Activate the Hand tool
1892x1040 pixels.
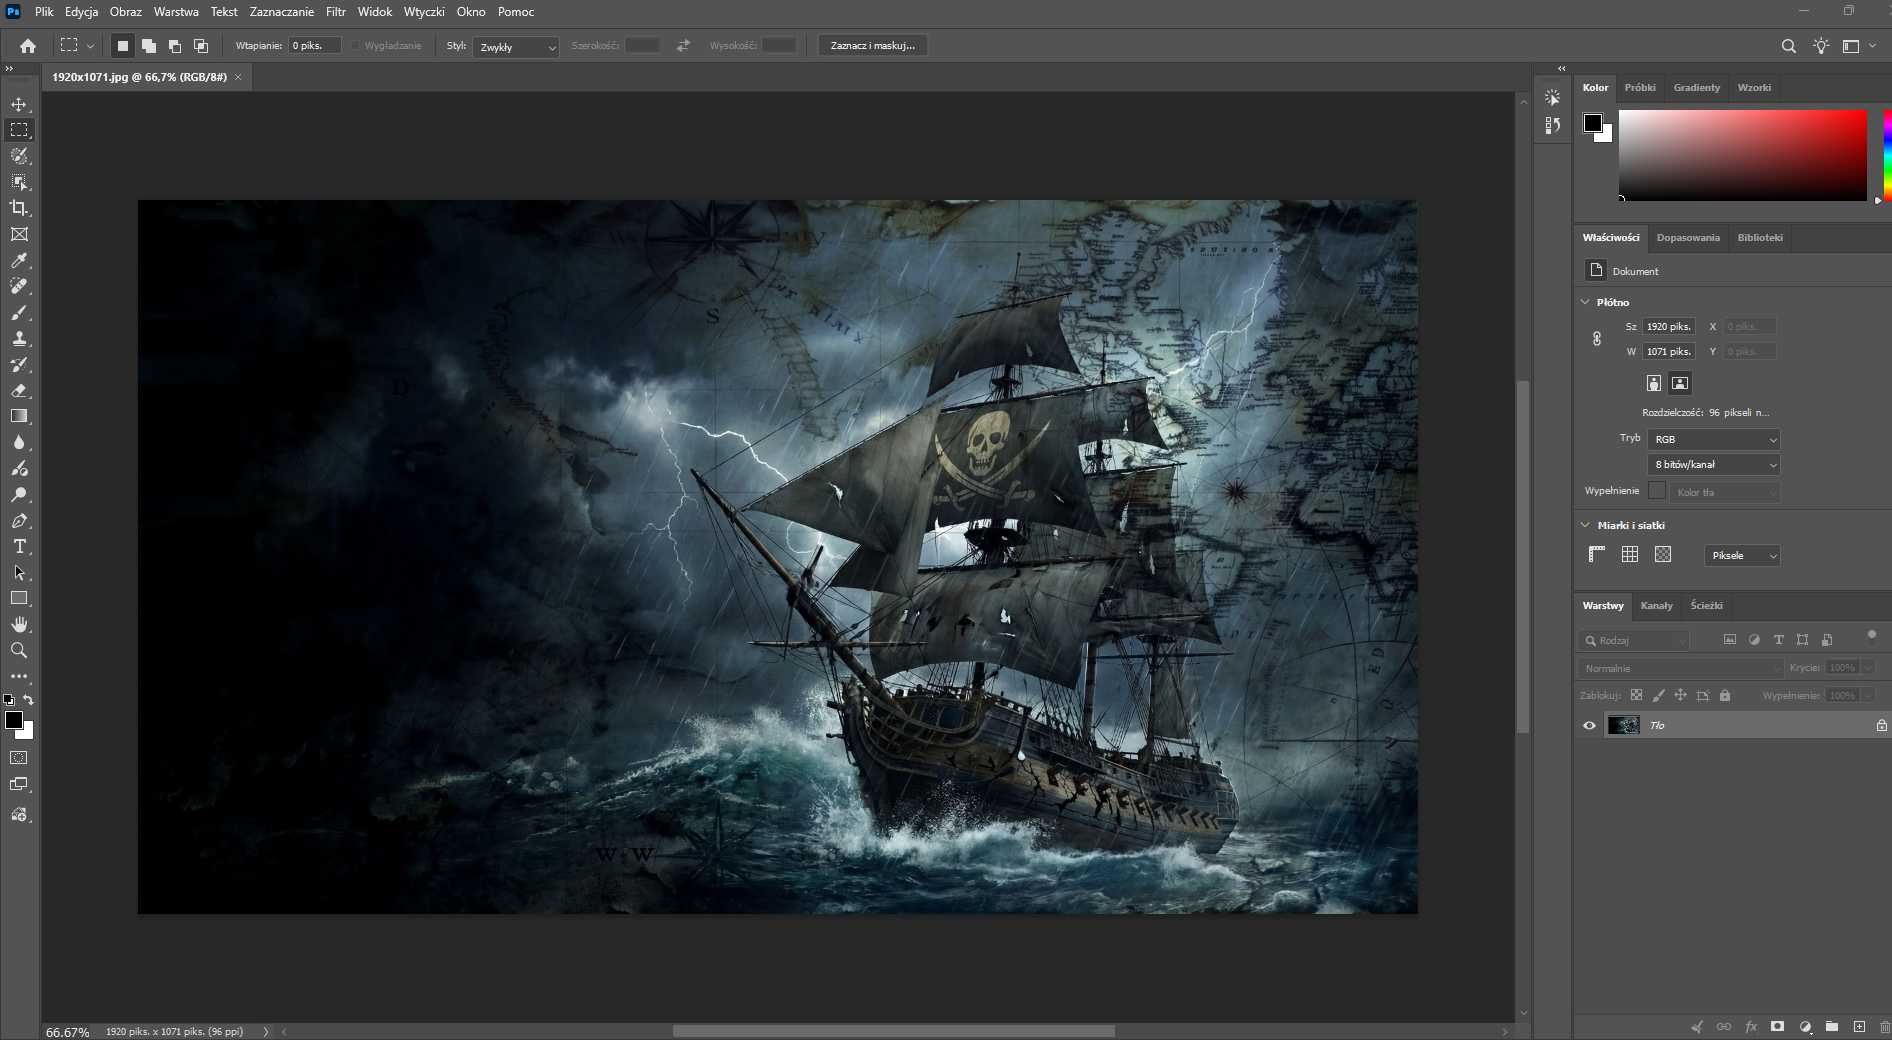[19, 624]
